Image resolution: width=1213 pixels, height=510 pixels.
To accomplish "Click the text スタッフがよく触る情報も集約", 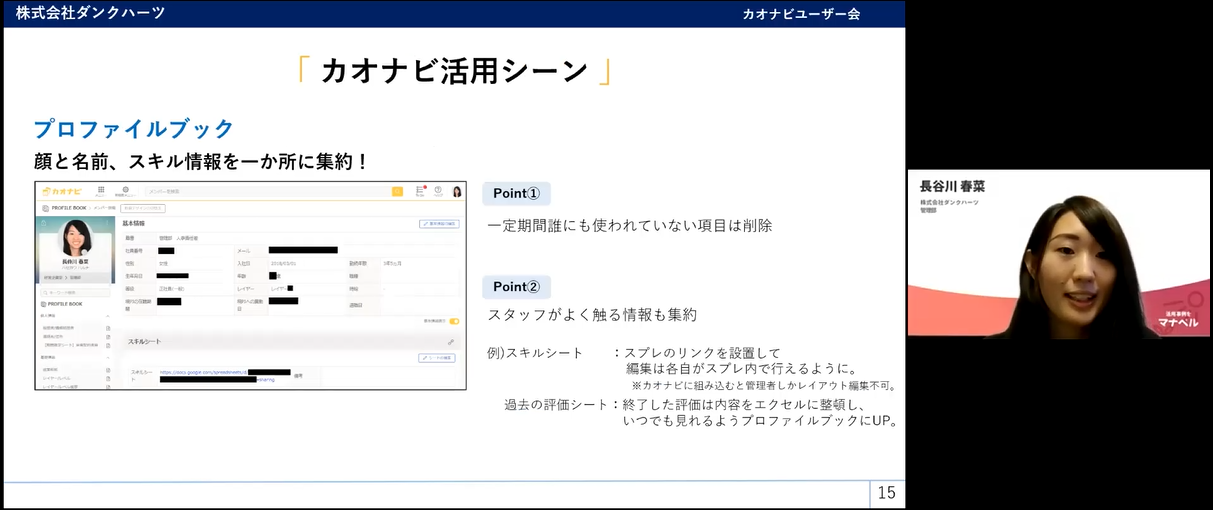I will point(592,314).
